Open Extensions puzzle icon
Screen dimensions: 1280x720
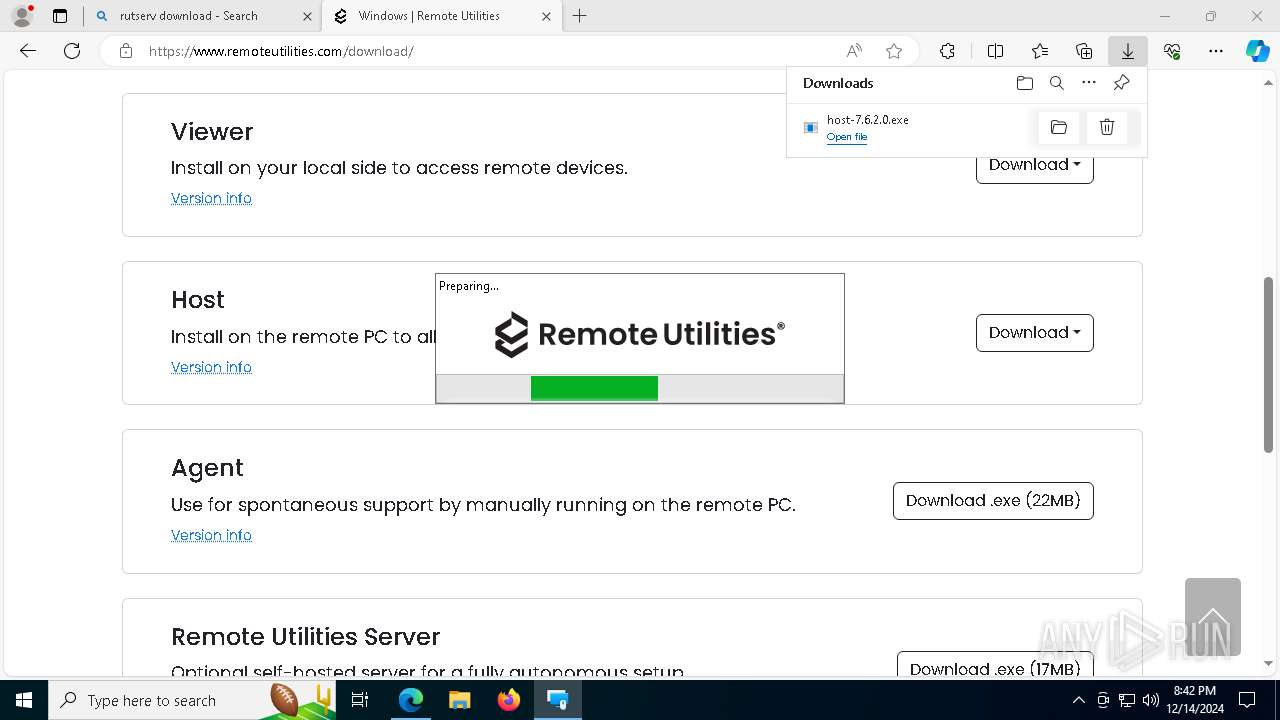(x=947, y=51)
